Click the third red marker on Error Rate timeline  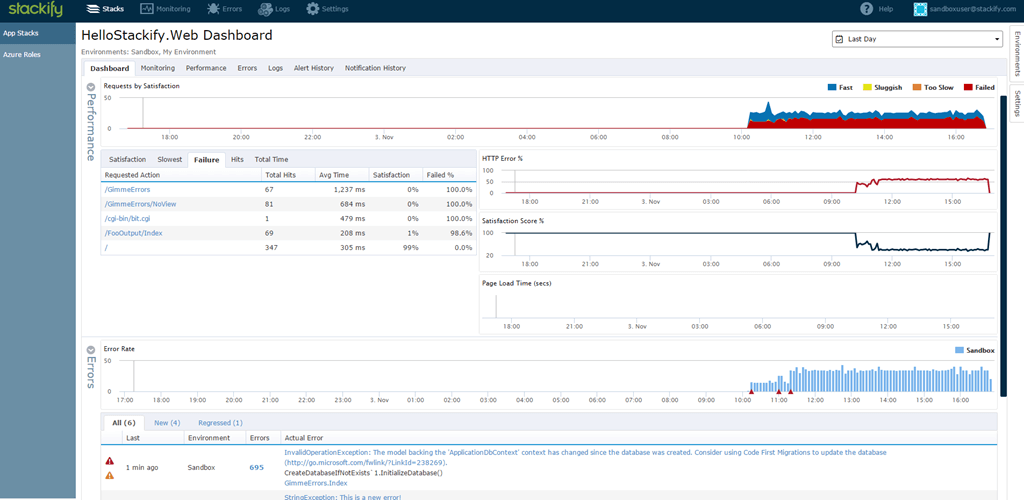point(791,392)
